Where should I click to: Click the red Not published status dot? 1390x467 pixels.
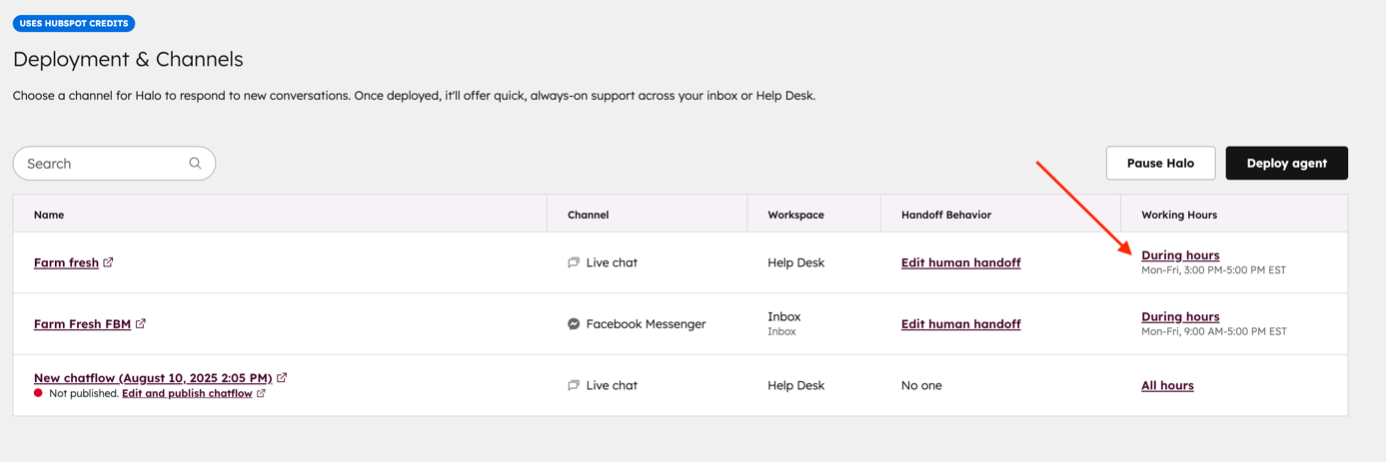(x=38, y=394)
